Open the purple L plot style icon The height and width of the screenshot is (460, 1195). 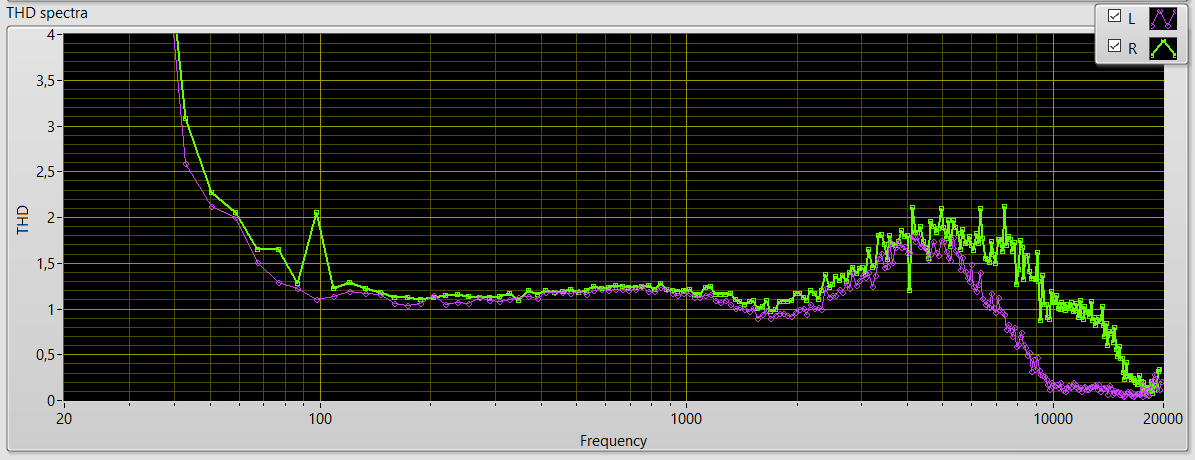[x=1163, y=17]
